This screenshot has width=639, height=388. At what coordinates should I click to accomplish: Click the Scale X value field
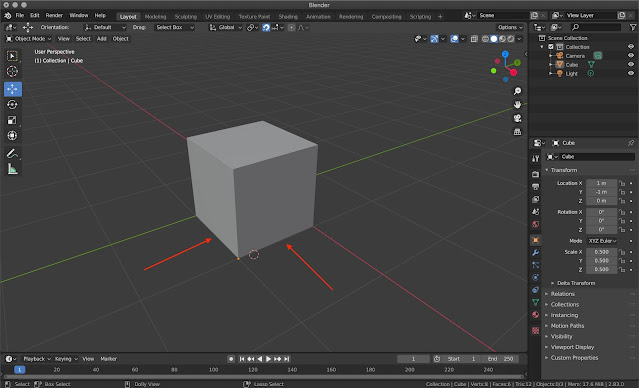pyautogui.click(x=602, y=252)
